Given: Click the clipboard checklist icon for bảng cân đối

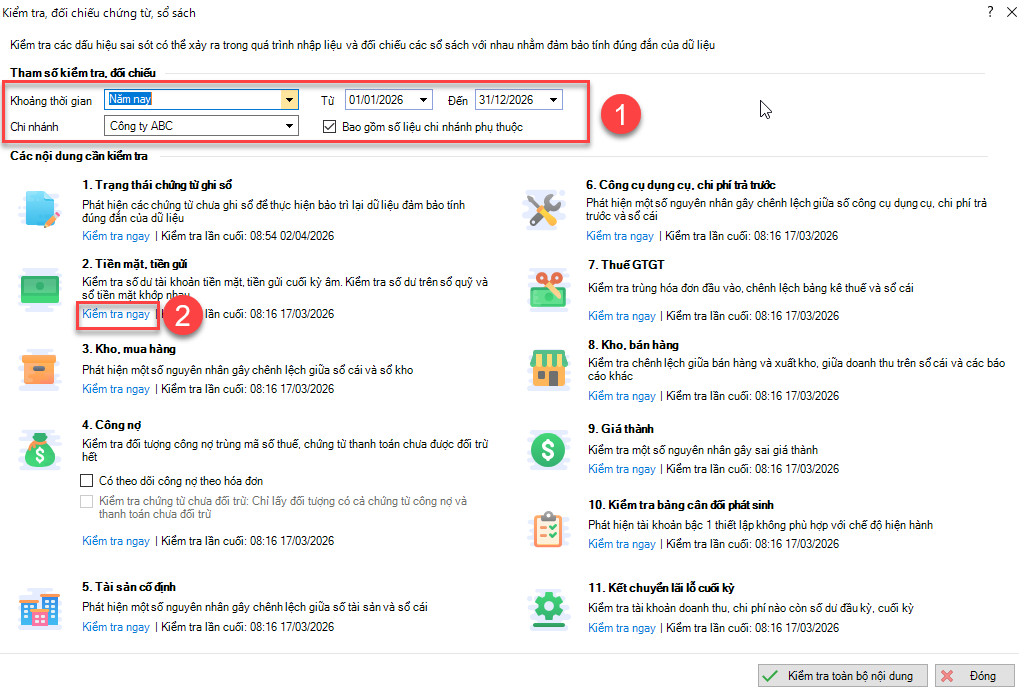Looking at the screenshot, I should [548, 530].
